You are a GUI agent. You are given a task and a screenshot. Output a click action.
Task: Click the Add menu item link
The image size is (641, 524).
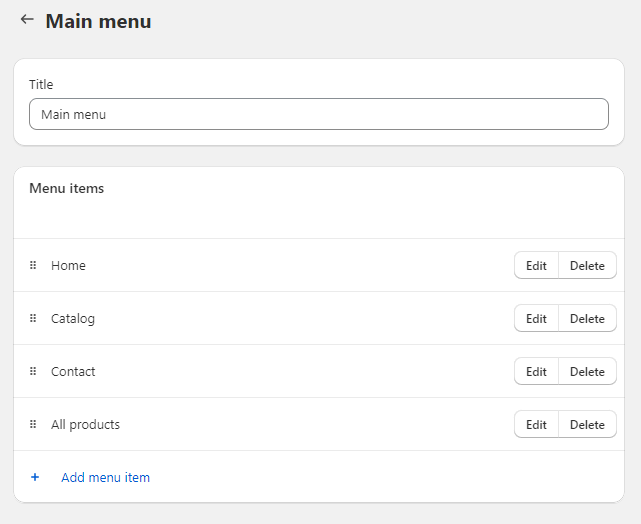(x=105, y=477)
